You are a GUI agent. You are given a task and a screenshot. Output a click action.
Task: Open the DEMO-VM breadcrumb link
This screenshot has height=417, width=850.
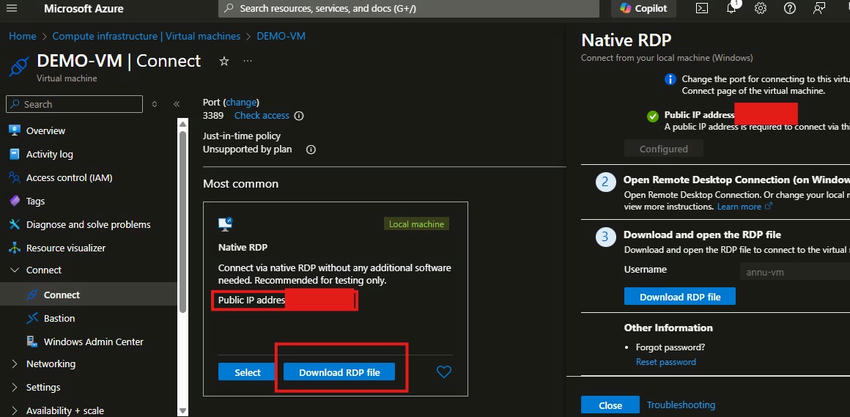click(281, 36)
